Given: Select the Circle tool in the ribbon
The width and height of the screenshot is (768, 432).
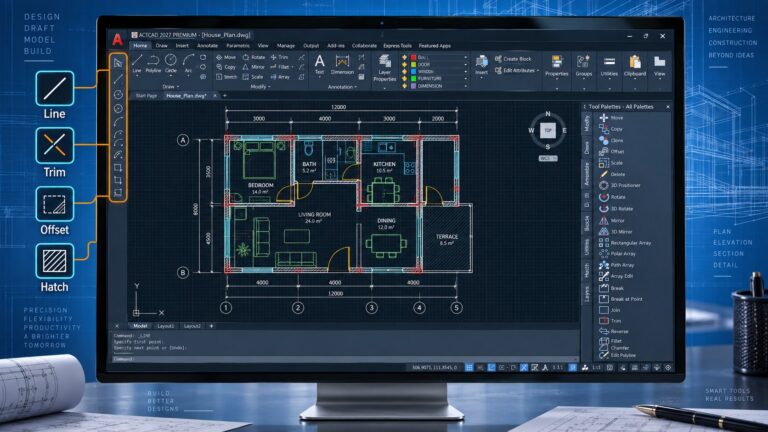Looking at the screenshot, I should tap(170, 64).
